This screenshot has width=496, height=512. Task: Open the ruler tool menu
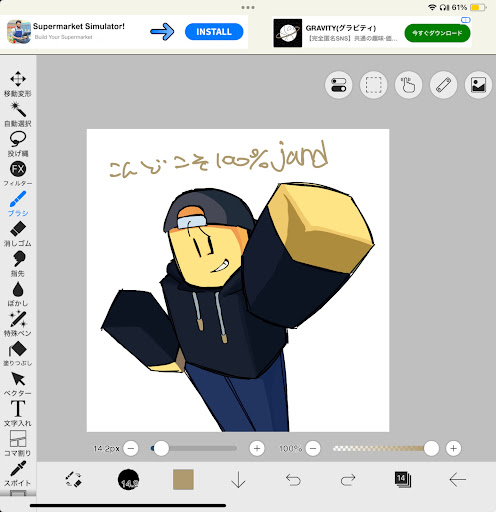(443, 85)
